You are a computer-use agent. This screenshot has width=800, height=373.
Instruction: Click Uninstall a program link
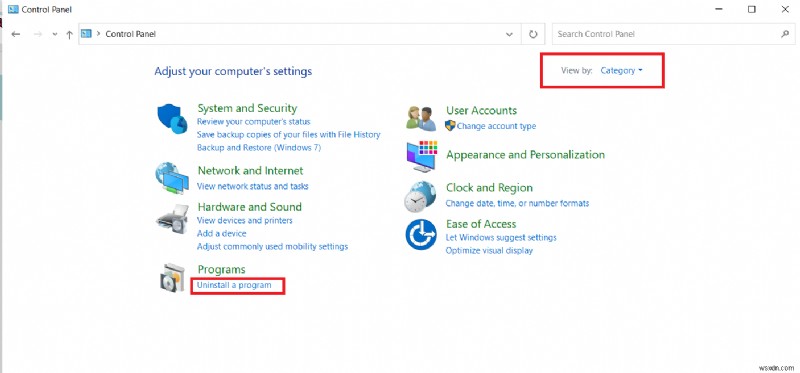pos(234,285)
